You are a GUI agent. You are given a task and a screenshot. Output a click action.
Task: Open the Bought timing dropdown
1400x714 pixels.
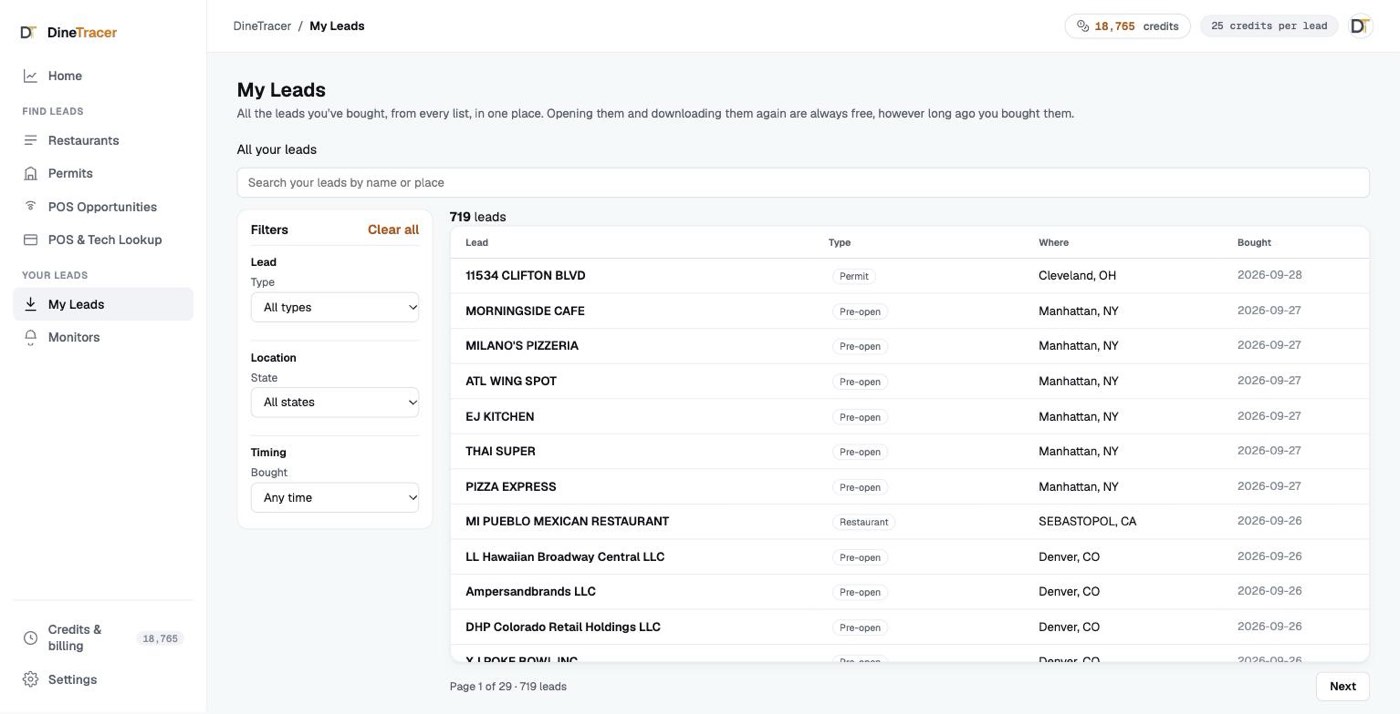click(x=335, y=497)
